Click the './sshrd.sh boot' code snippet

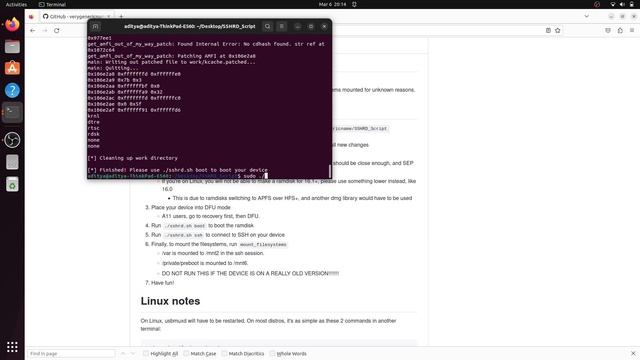[x=184, y=226]
